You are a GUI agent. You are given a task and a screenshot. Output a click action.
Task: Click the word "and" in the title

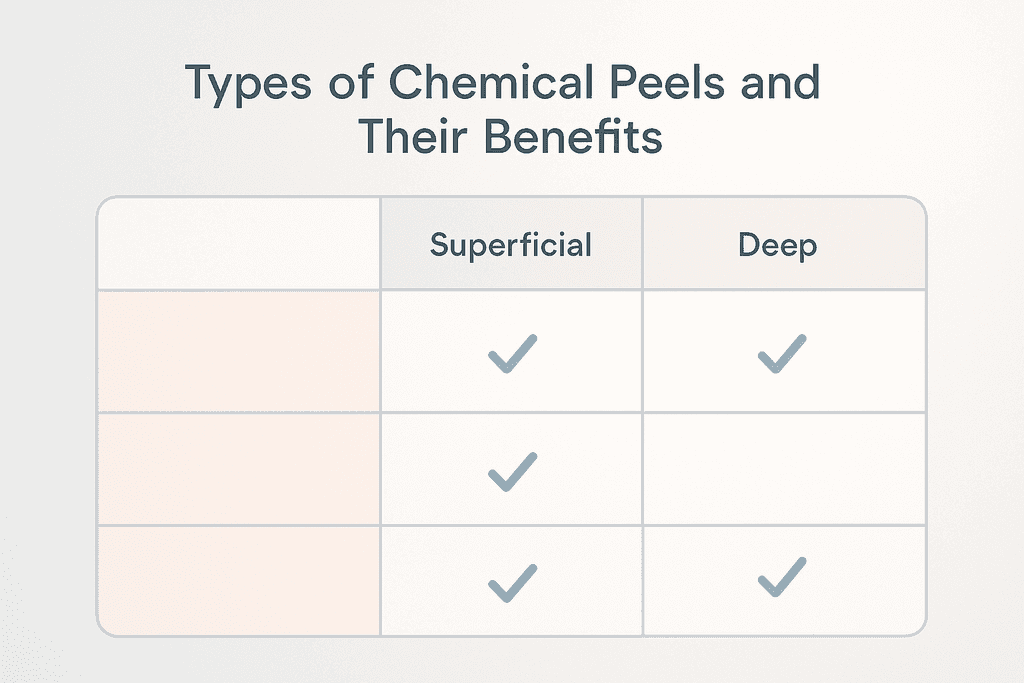click(x=781, y=85)
